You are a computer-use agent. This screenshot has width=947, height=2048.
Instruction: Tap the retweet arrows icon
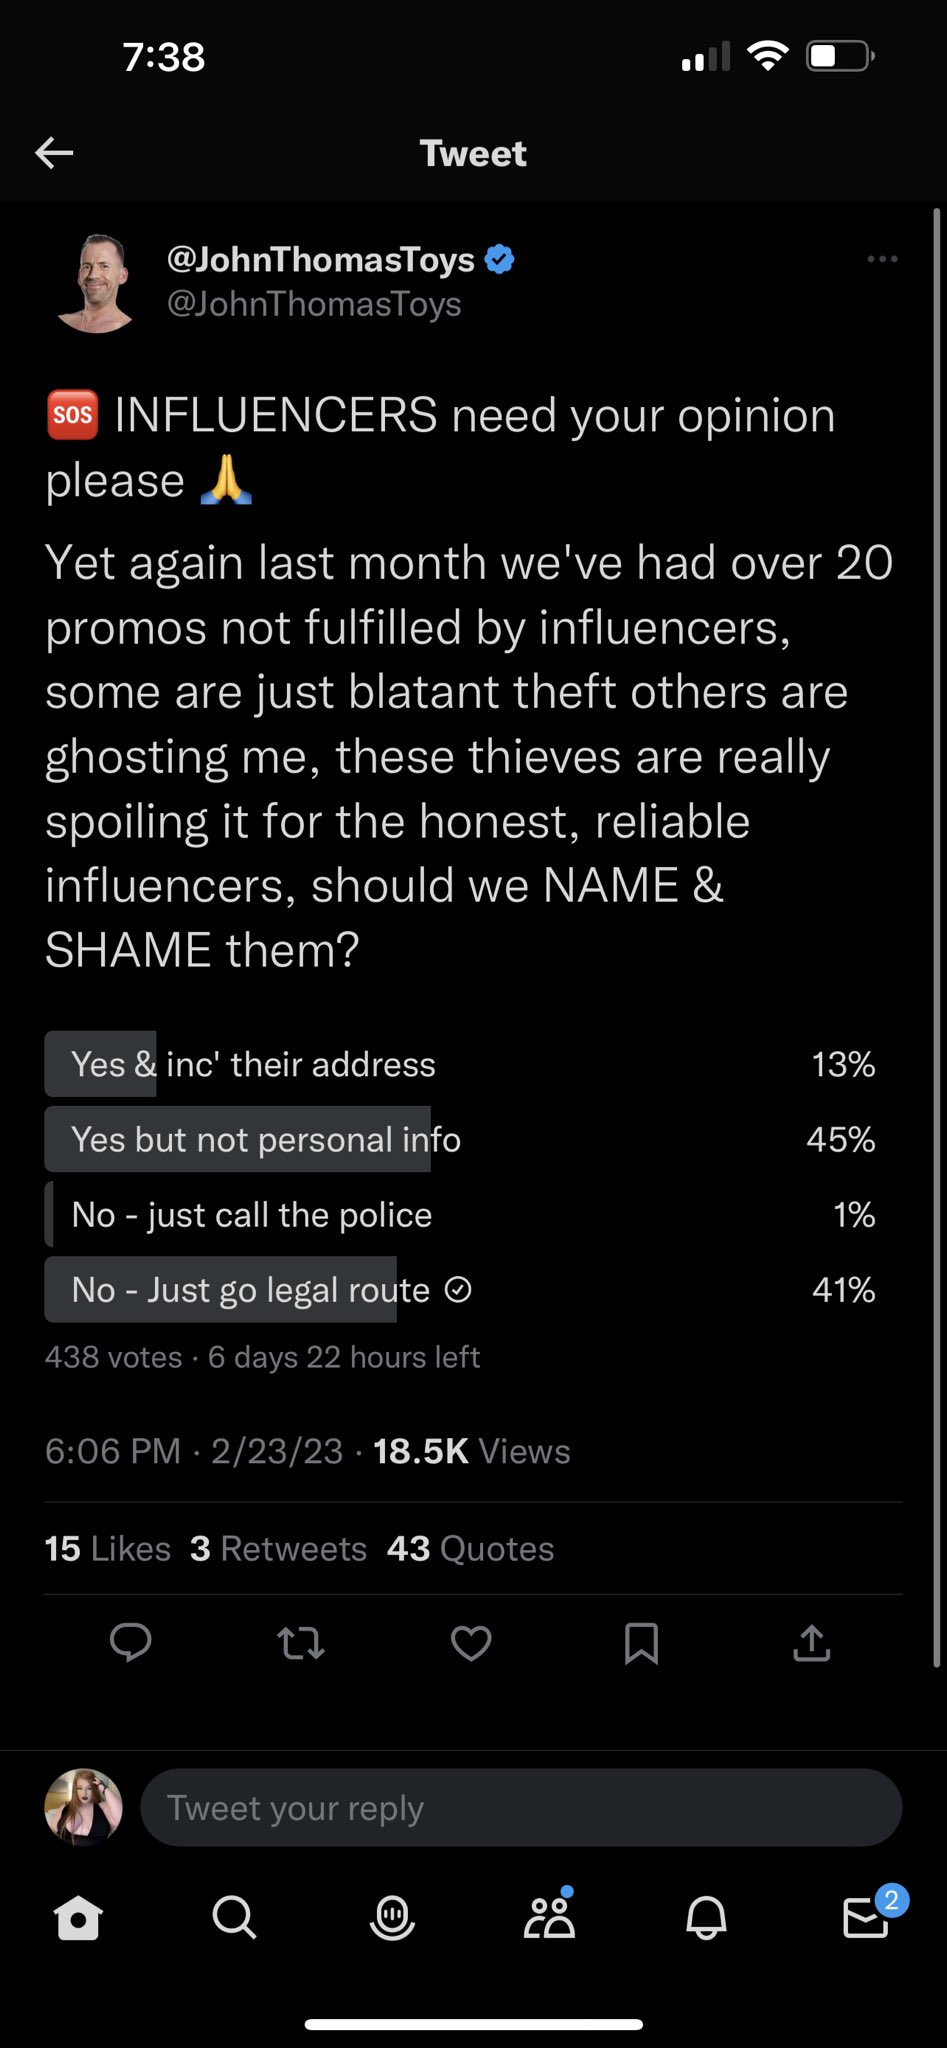point(300,1643)
